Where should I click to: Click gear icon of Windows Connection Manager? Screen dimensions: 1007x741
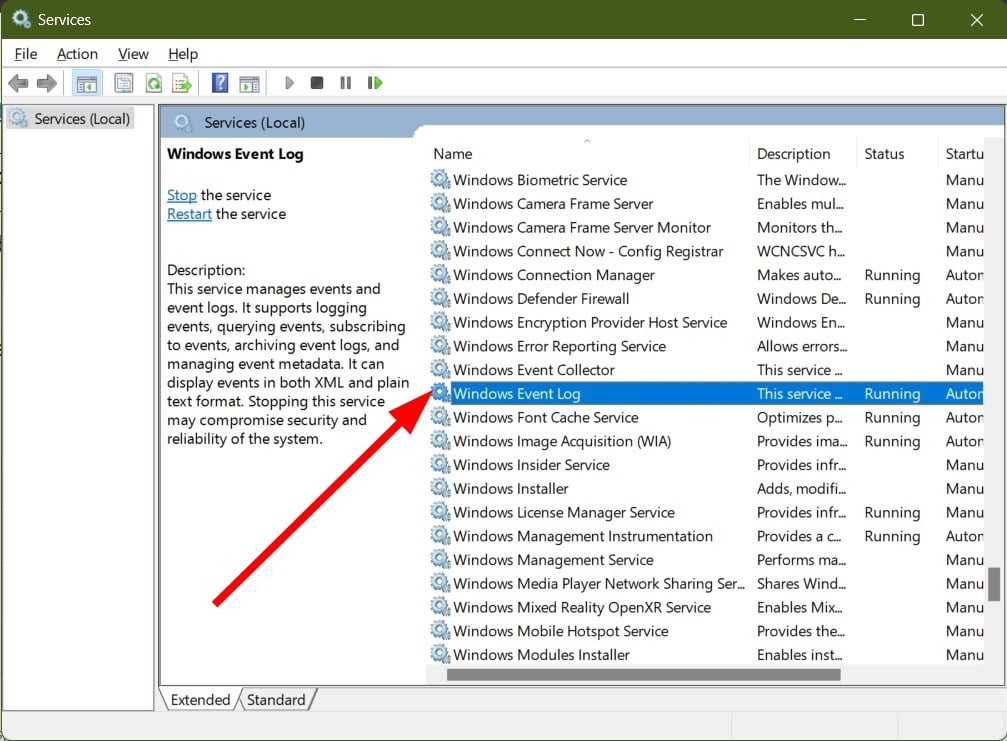tap(440, 274)
